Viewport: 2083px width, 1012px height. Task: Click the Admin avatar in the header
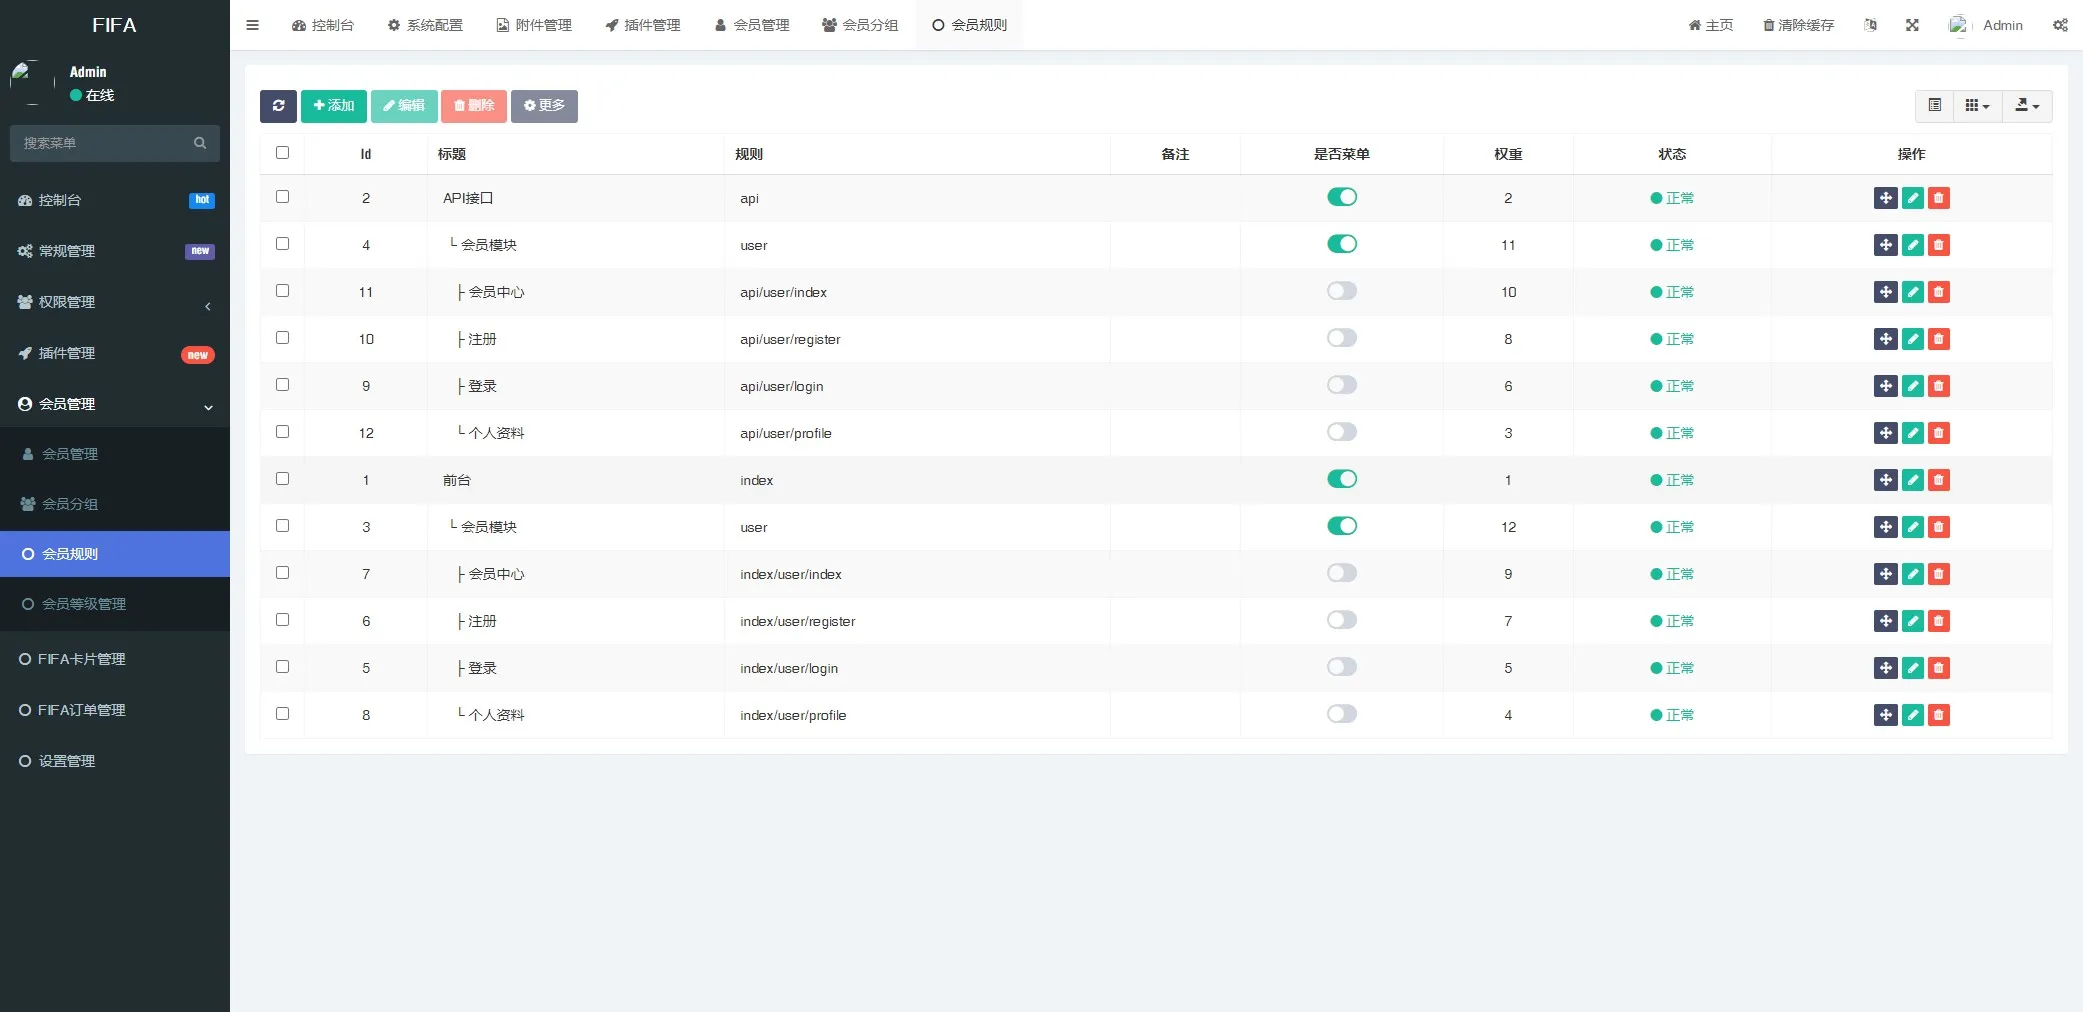(x=1958, y=25)
